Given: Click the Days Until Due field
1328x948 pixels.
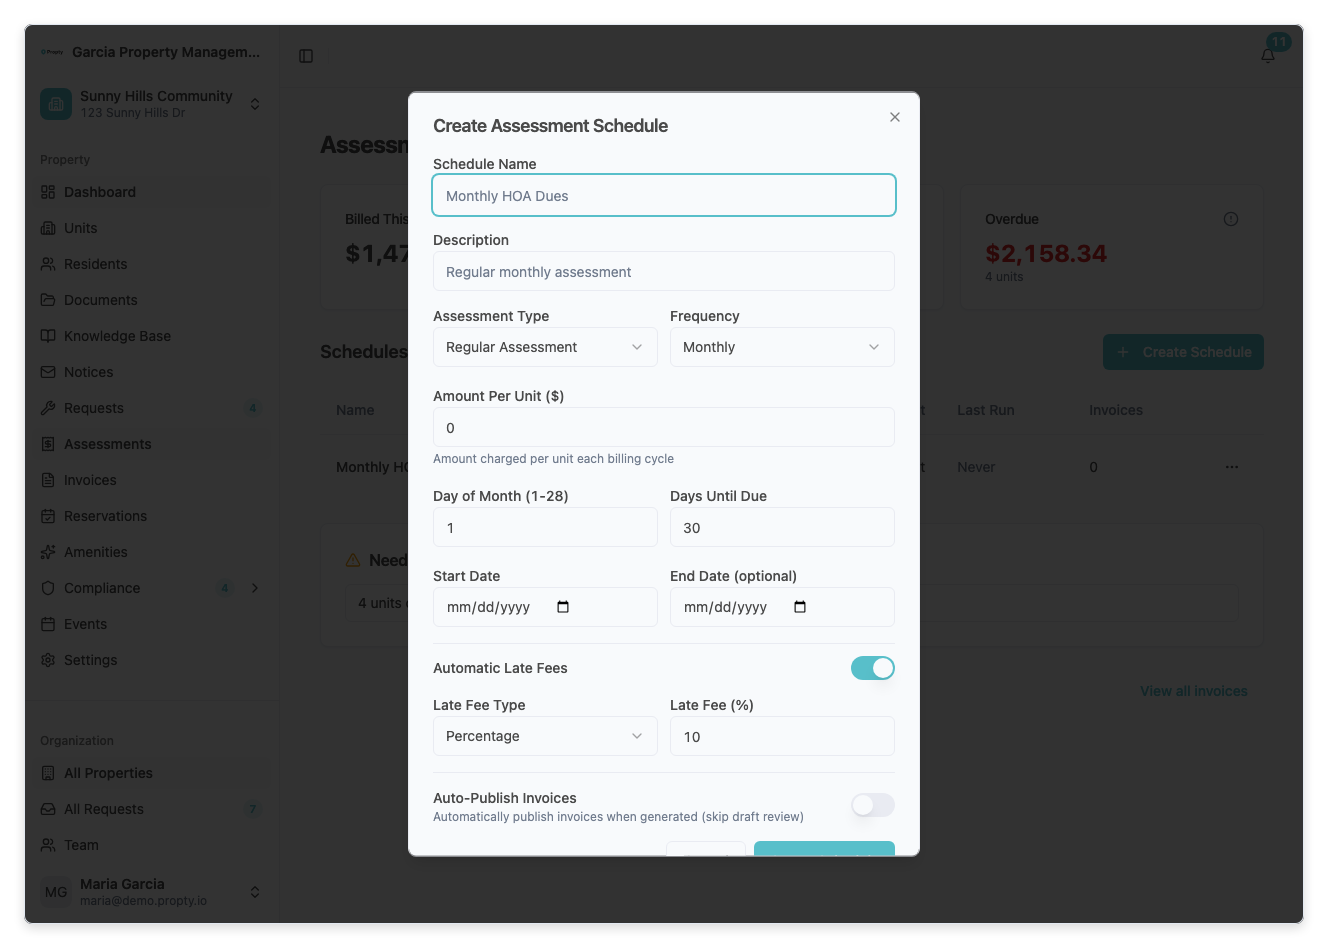Looking at the screenshot, I should (x=782, y=527).
